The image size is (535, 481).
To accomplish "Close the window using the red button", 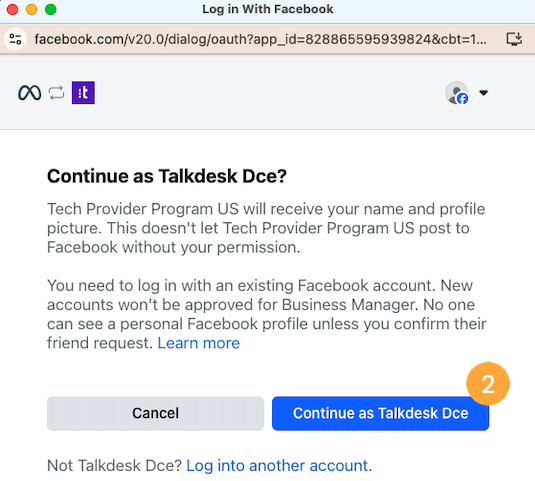I will coord(12,9).
